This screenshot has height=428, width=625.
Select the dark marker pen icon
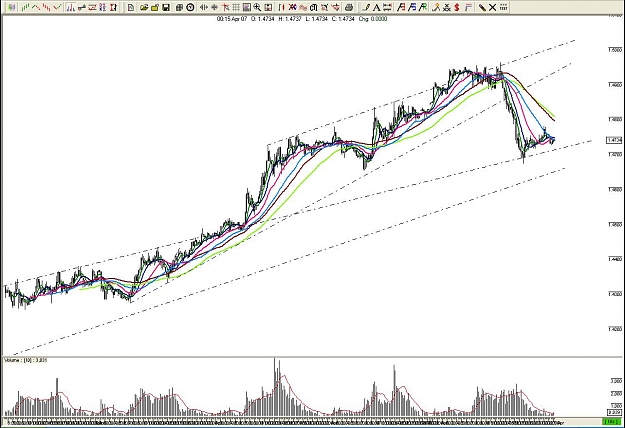coord(482,7)
